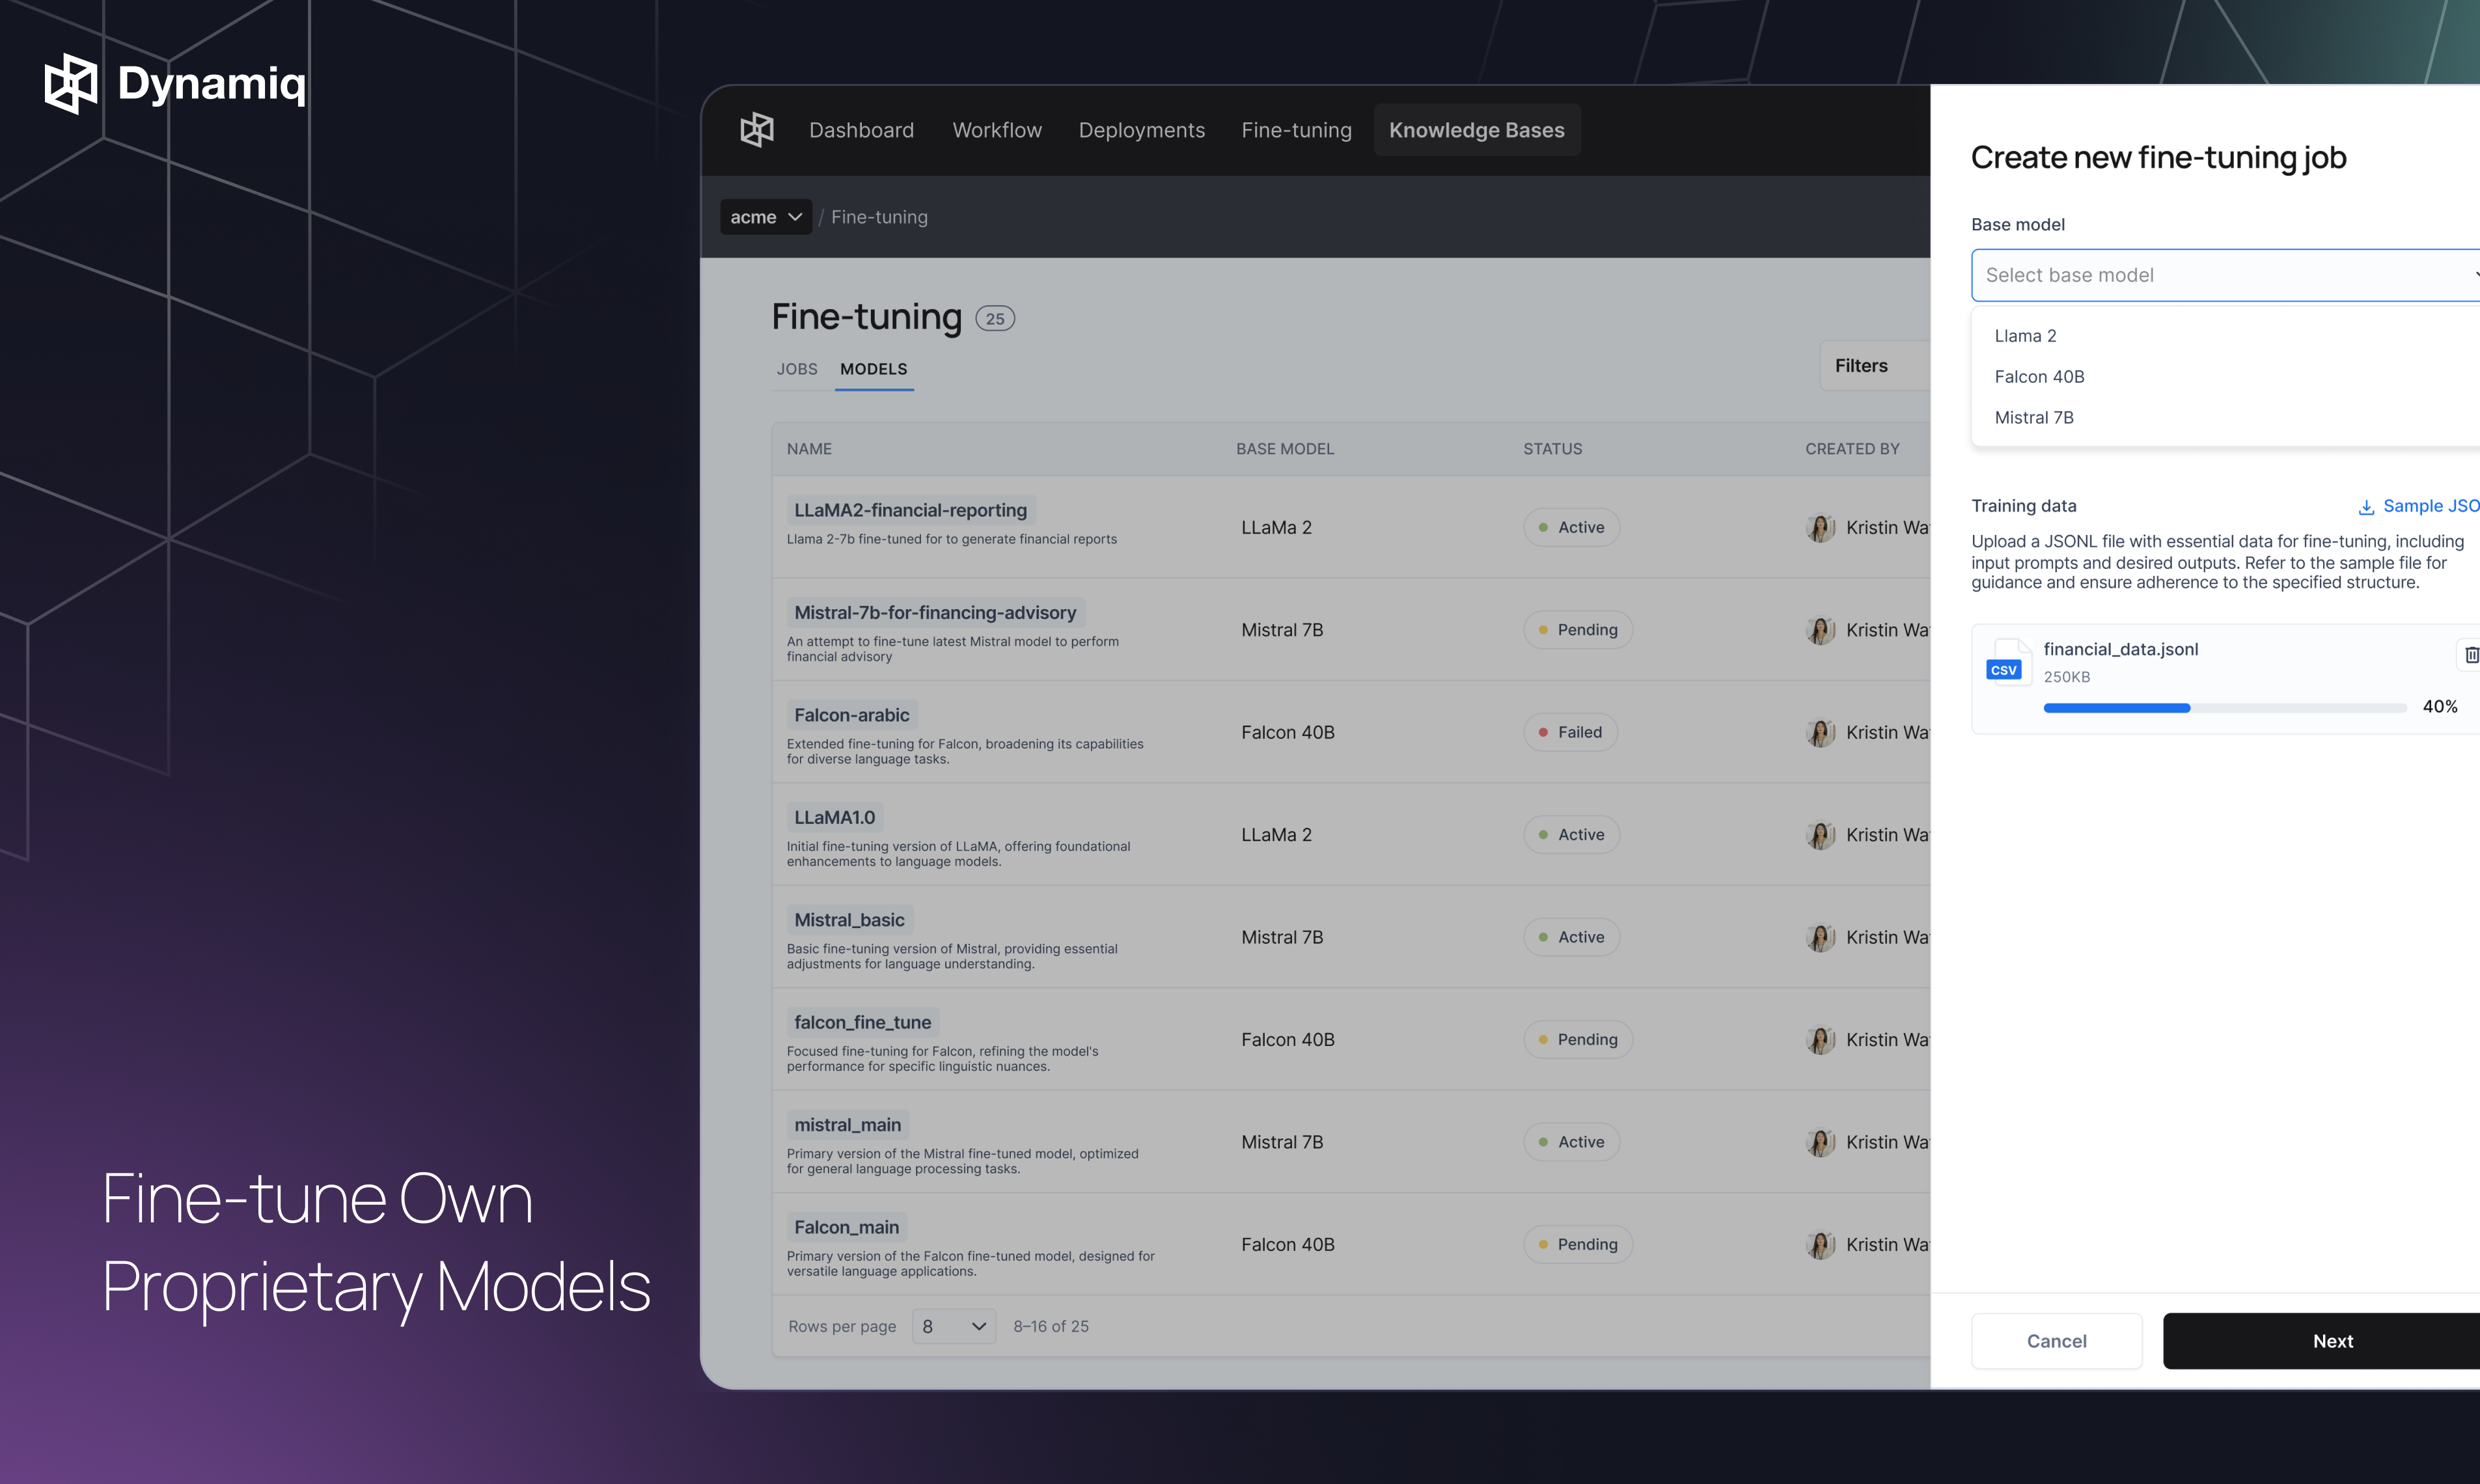
Task: Click the upload progress bar at 40%
Action: 2224,708
